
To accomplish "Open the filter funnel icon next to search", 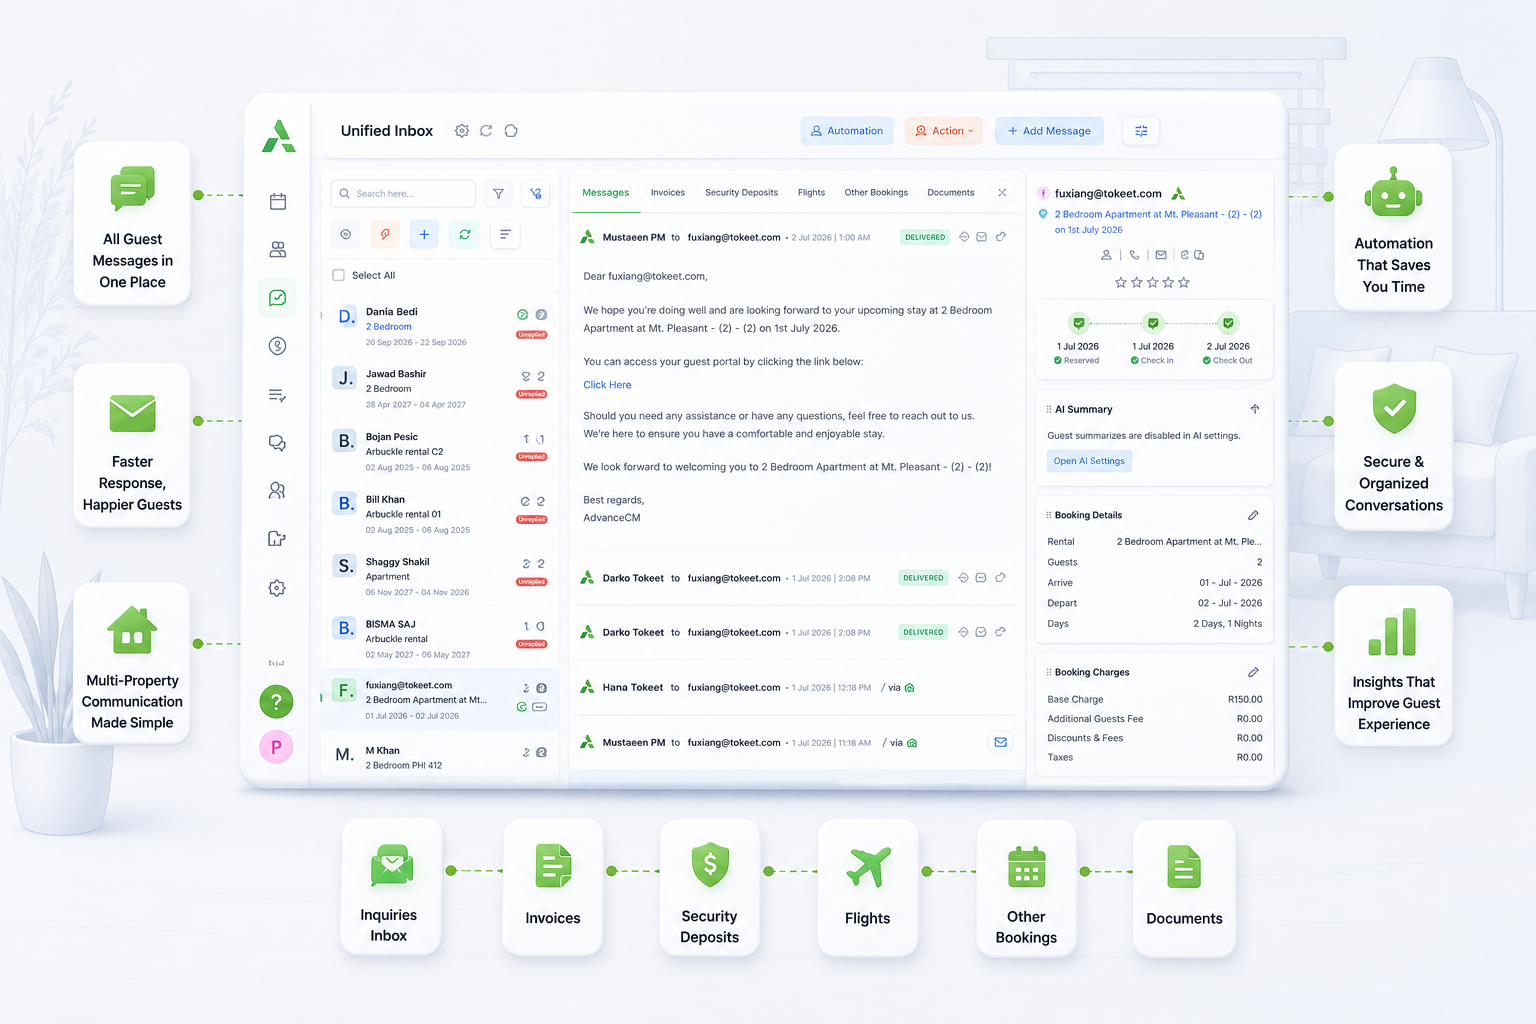I will pyautogui.click(x=498, y=194).
